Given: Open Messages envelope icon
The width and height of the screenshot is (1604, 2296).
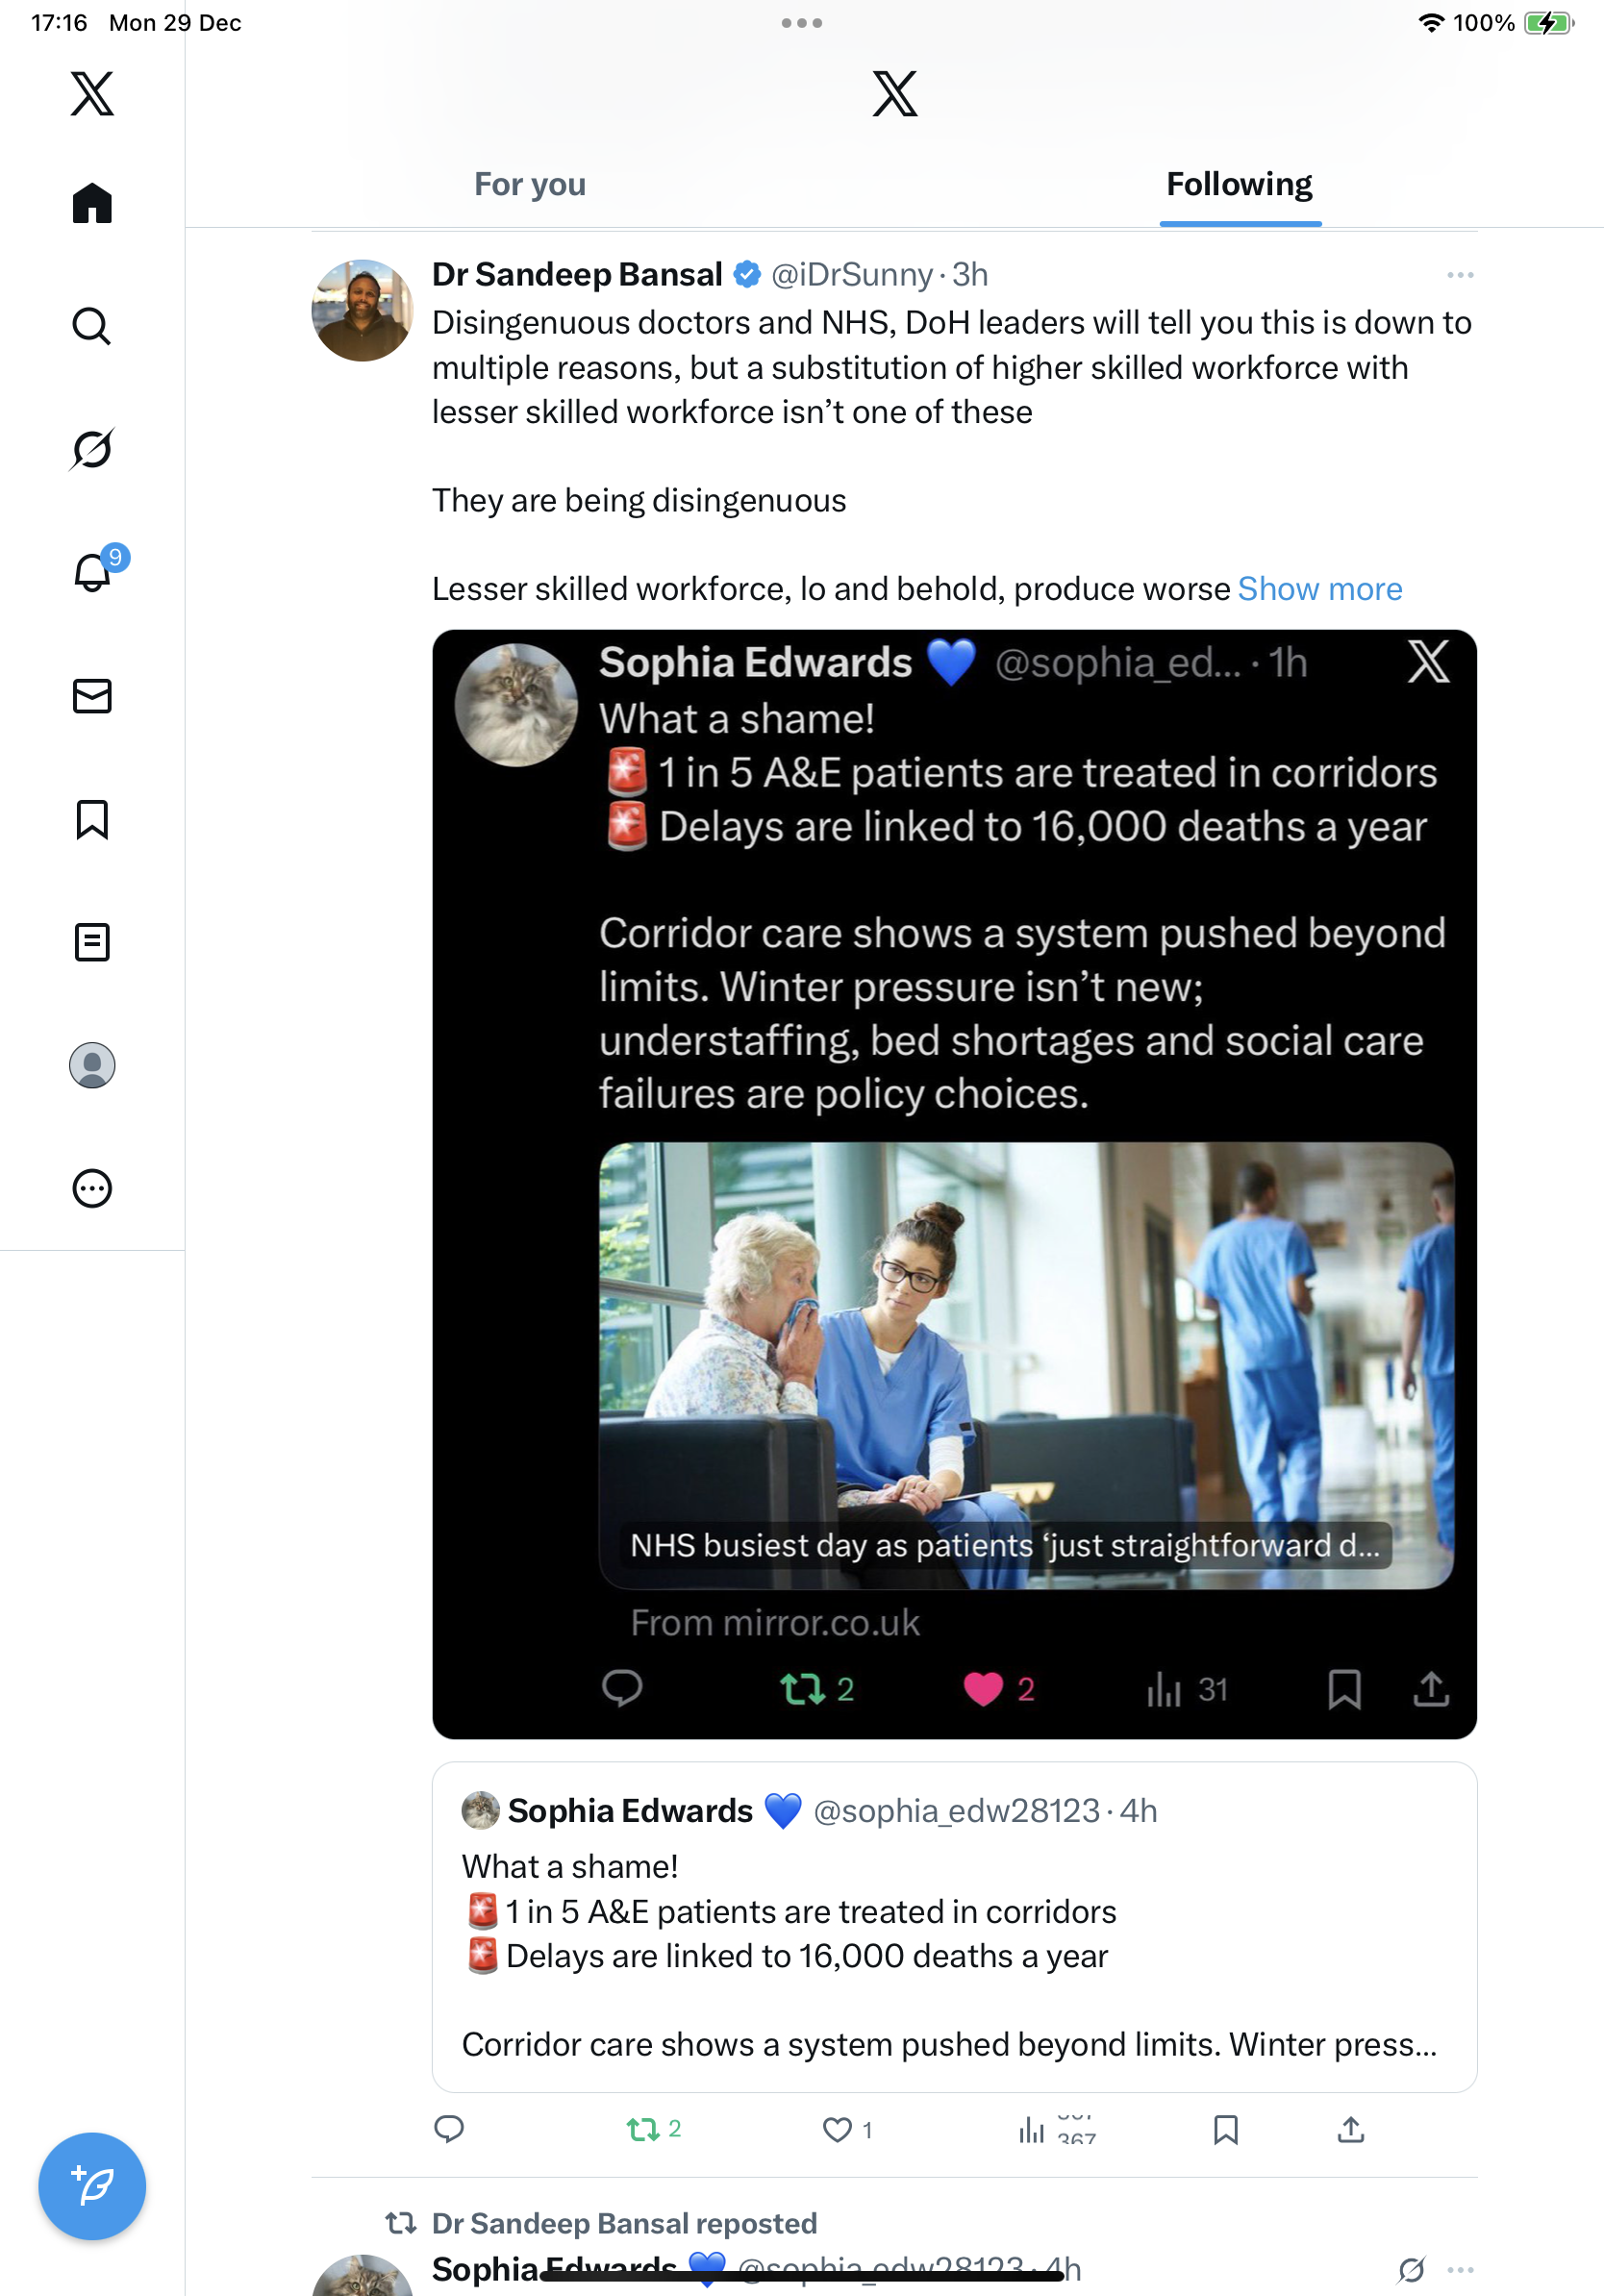Looking at the screenshot, I should point(92,696).
